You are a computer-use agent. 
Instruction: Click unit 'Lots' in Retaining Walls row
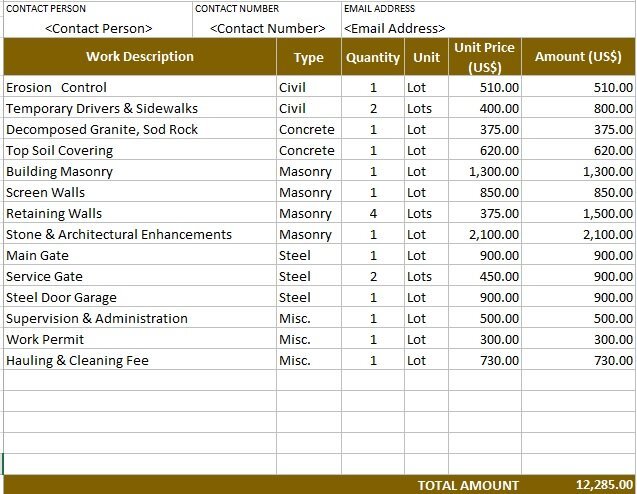point(427,212)
